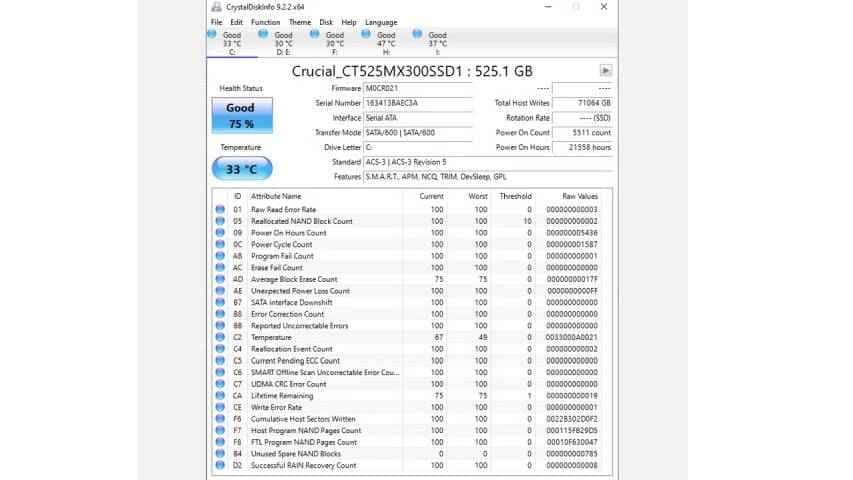The height and width of the screenshot is (480, 853).
Task: Open the Theme menu
Action: [300, 22]
